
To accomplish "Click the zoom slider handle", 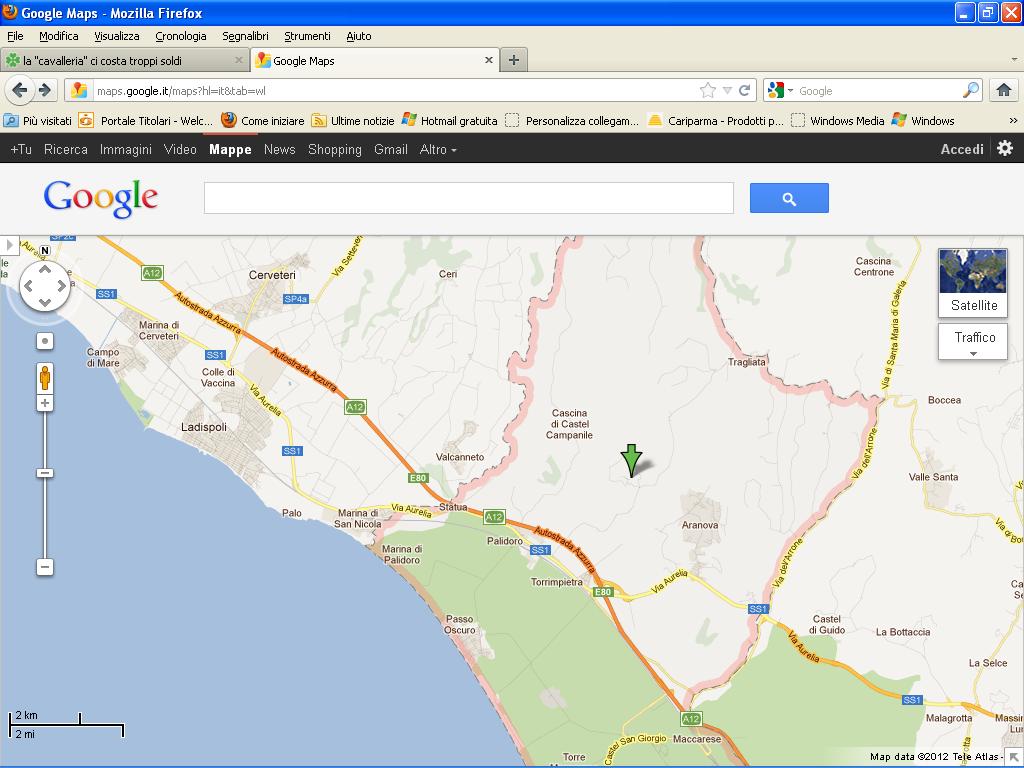I will [45, 473].
